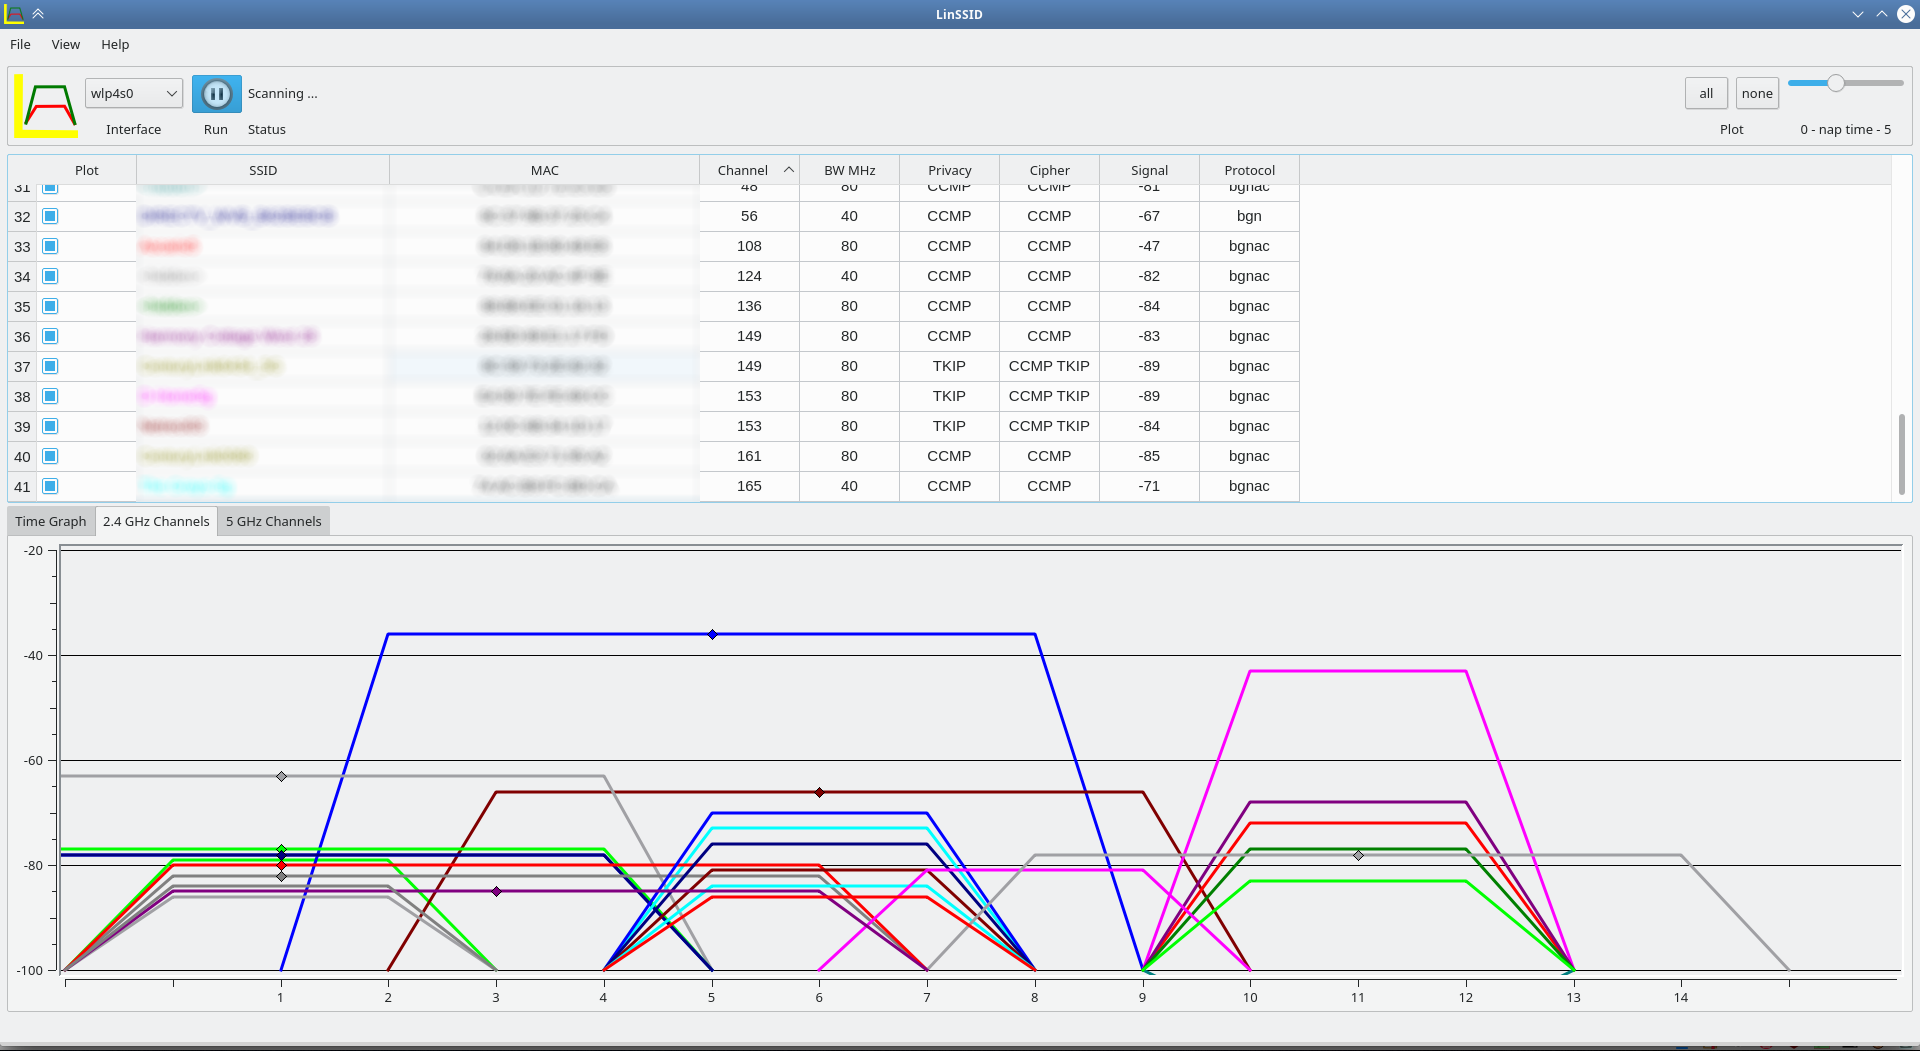This screenshot has width=1920, height=1051.
Task: Sort table by Signal column header
Action: [x=1149, y=170]
